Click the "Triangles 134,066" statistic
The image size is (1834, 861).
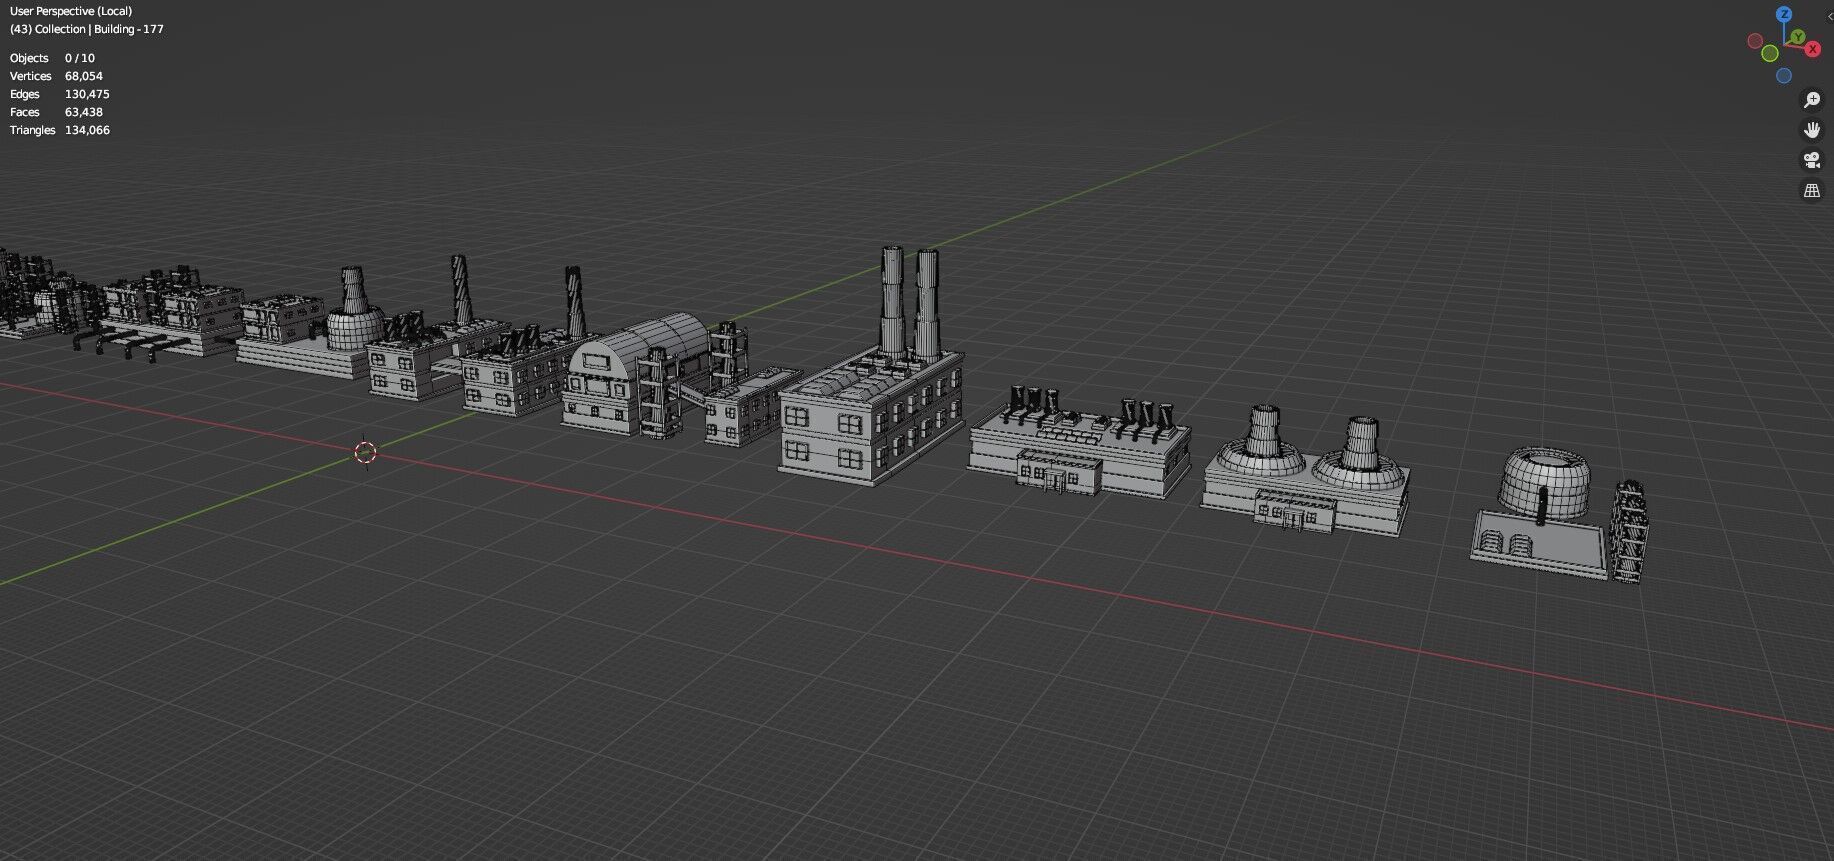pyautogui.click(x=60, y=130)
